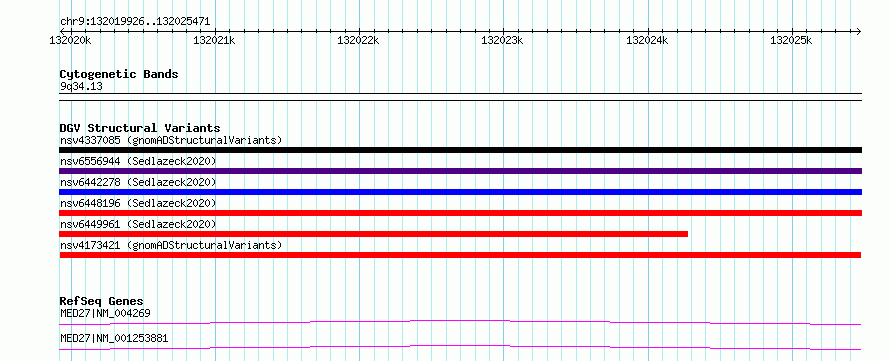Click the 9q34.13 cytogenetic band bar
The width and height of the screenshot is (890, 361).
[x=460, y=97]
